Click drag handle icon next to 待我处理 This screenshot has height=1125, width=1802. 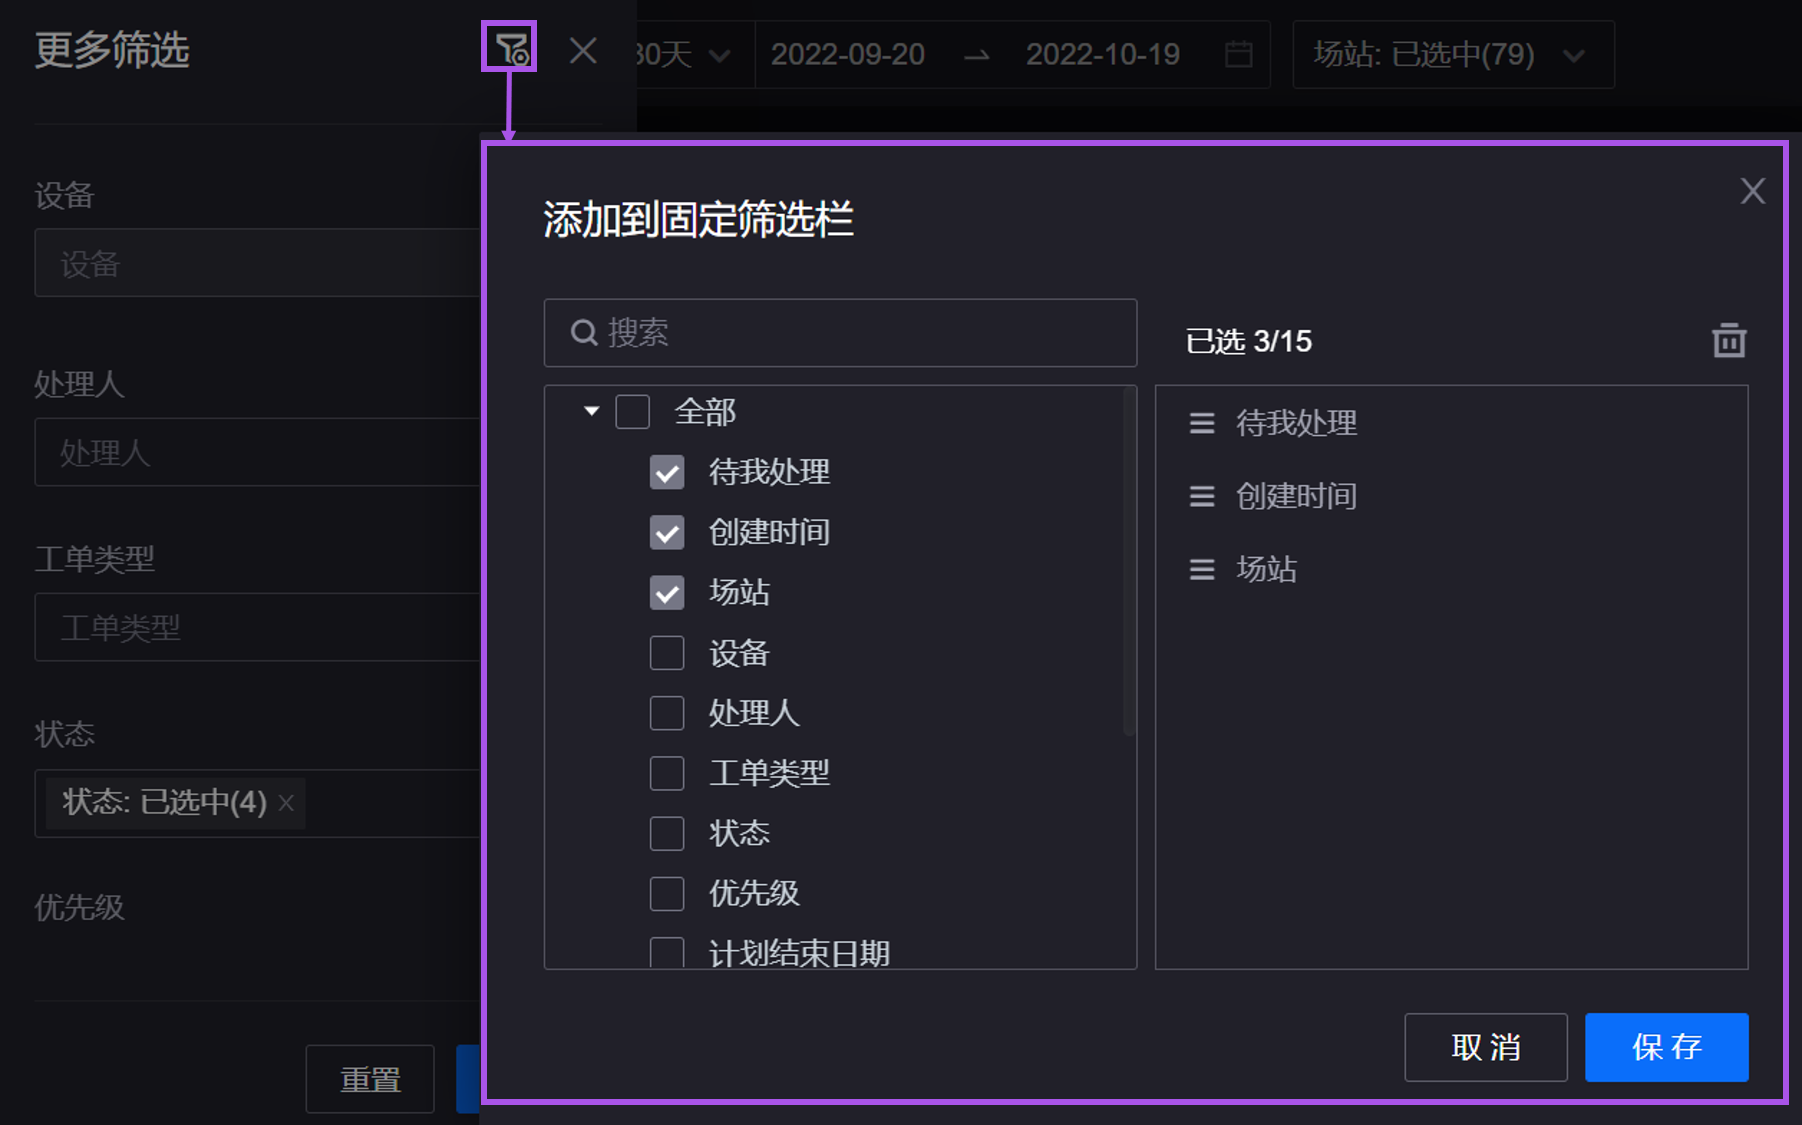pos(1201,424)
